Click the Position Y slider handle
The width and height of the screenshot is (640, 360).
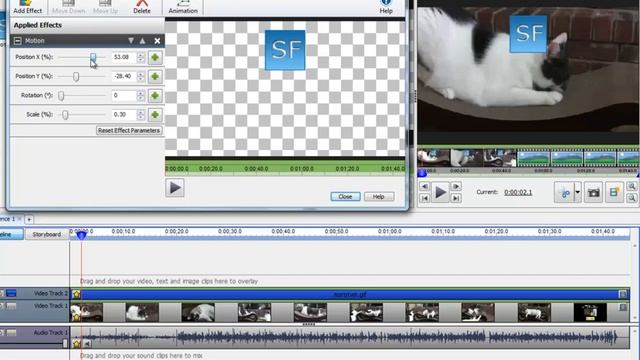point(76,76)
